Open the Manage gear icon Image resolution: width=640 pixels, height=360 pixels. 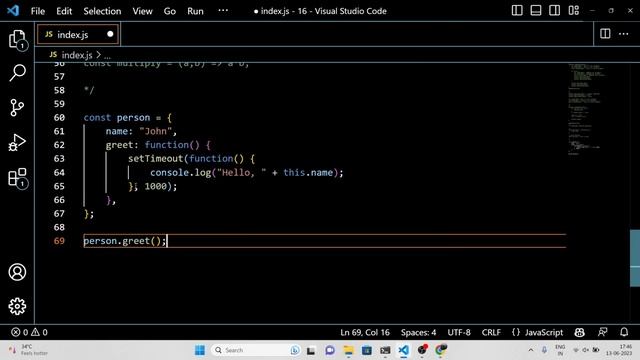[x=17, y=306]
